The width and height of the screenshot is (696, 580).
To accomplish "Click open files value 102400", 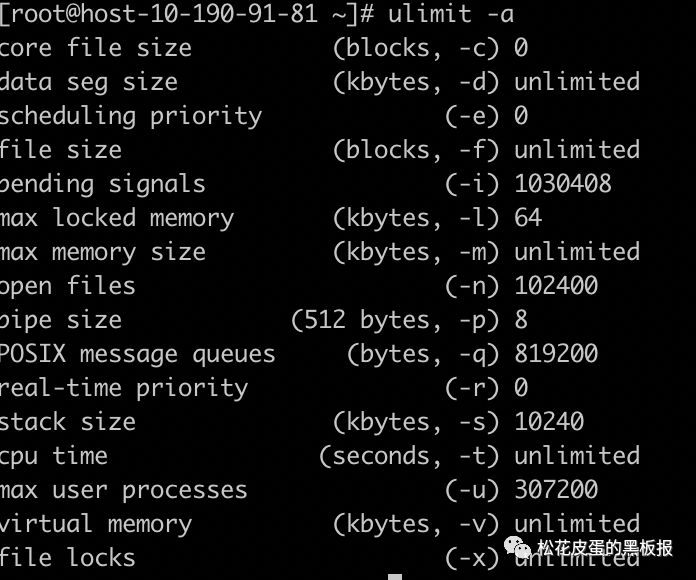I will click(555, 286).
